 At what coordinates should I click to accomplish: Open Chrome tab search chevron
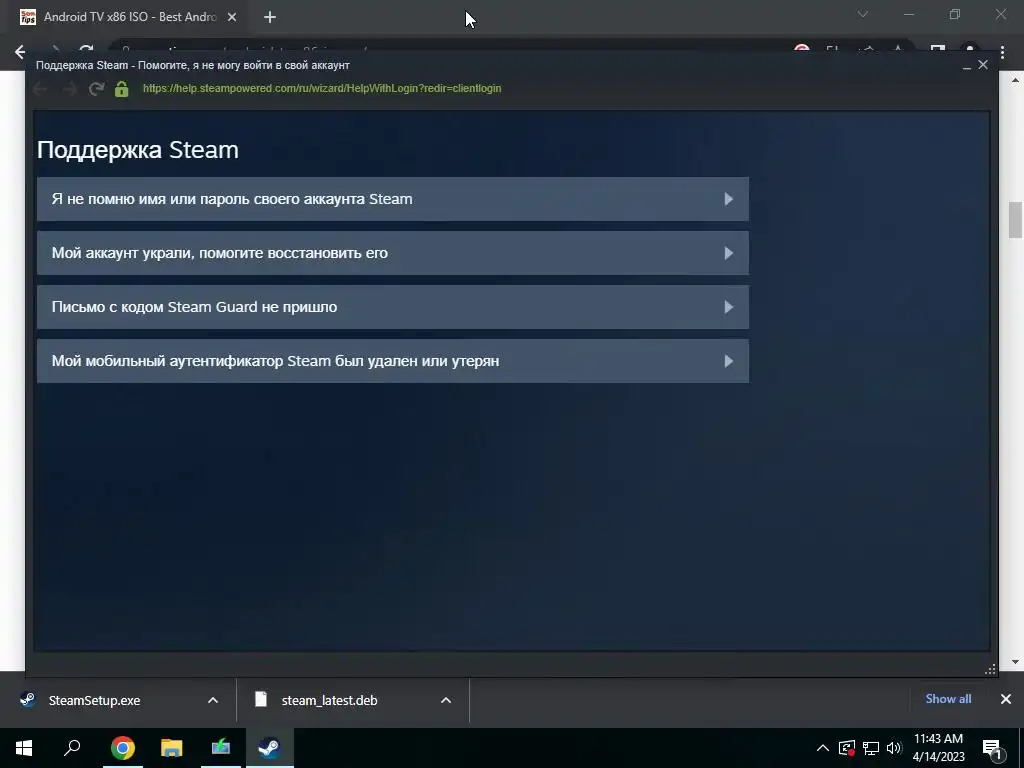click(863, 14)
